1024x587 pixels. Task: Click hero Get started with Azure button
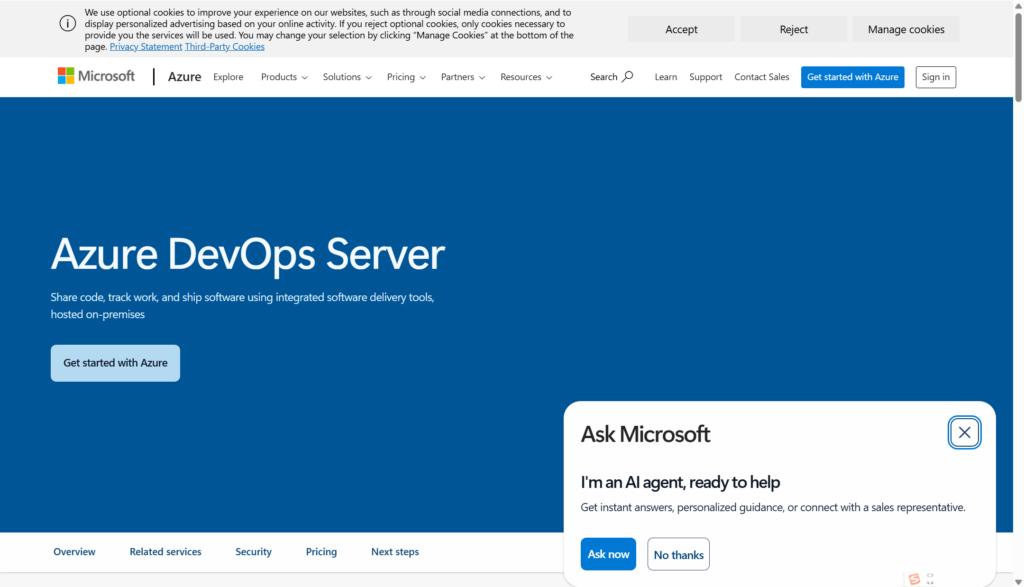click(x=116, y=363)
